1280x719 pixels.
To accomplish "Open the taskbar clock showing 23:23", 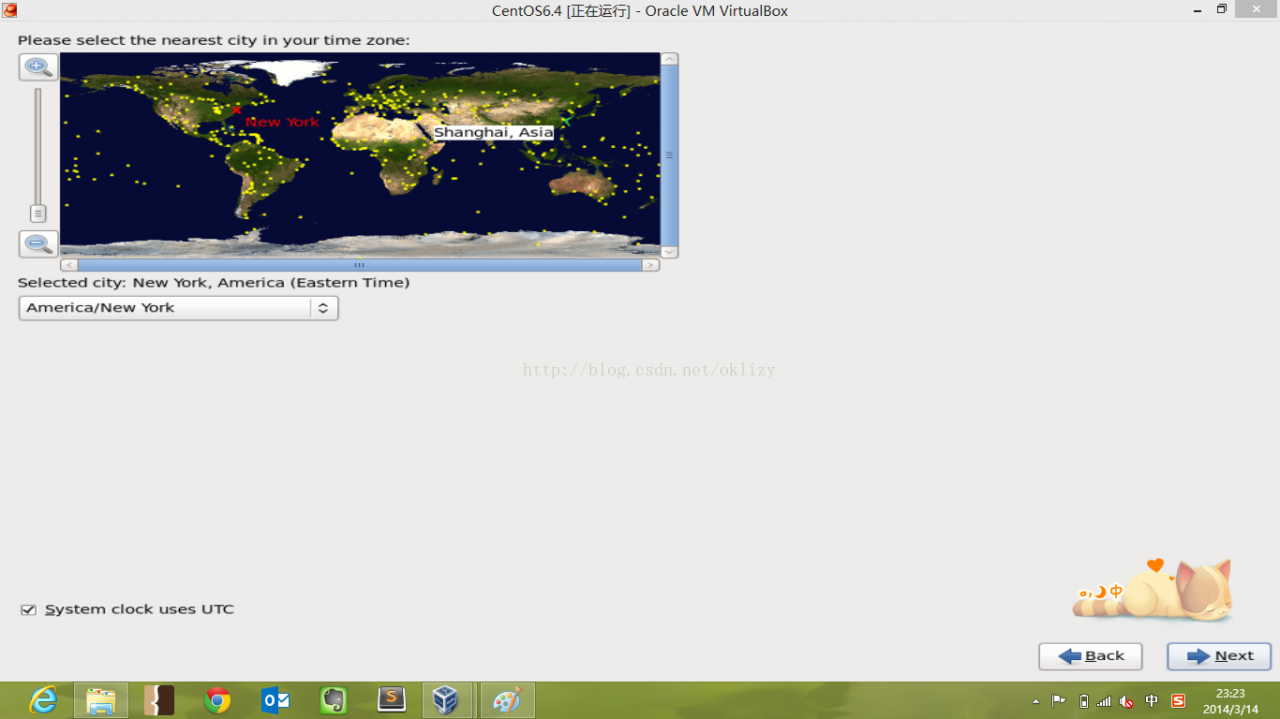I will [1230, 701].
